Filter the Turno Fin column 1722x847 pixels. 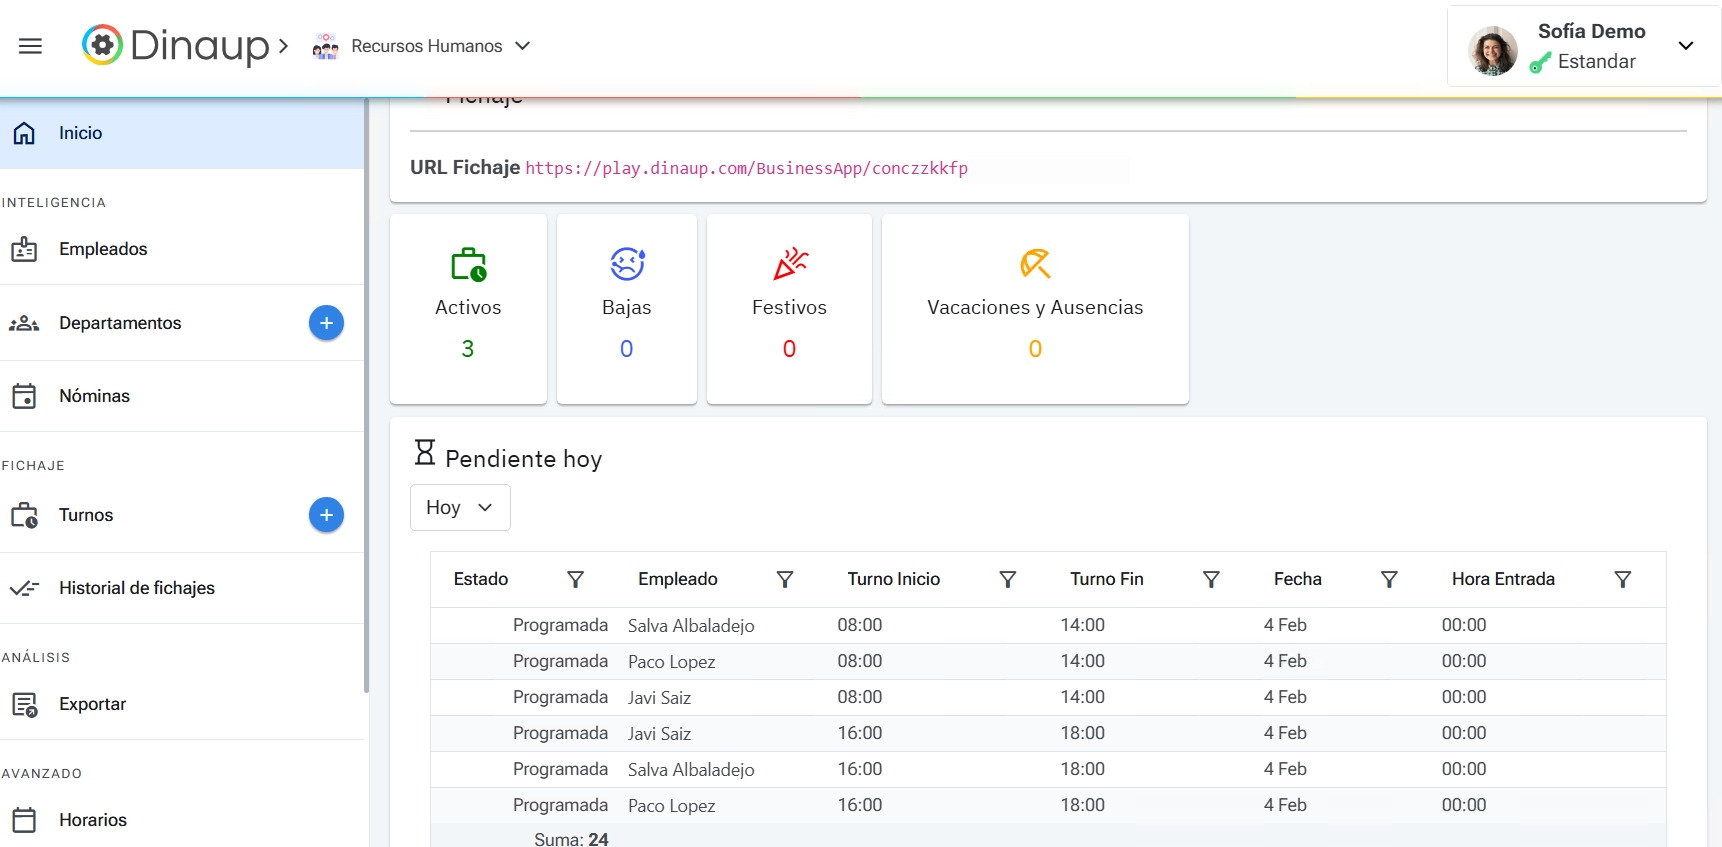click(1211, 580)
